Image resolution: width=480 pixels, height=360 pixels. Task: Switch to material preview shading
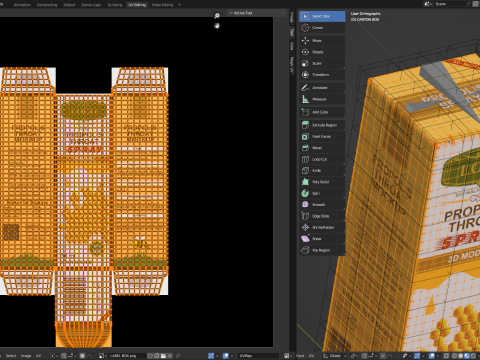(x=467, y=356)
